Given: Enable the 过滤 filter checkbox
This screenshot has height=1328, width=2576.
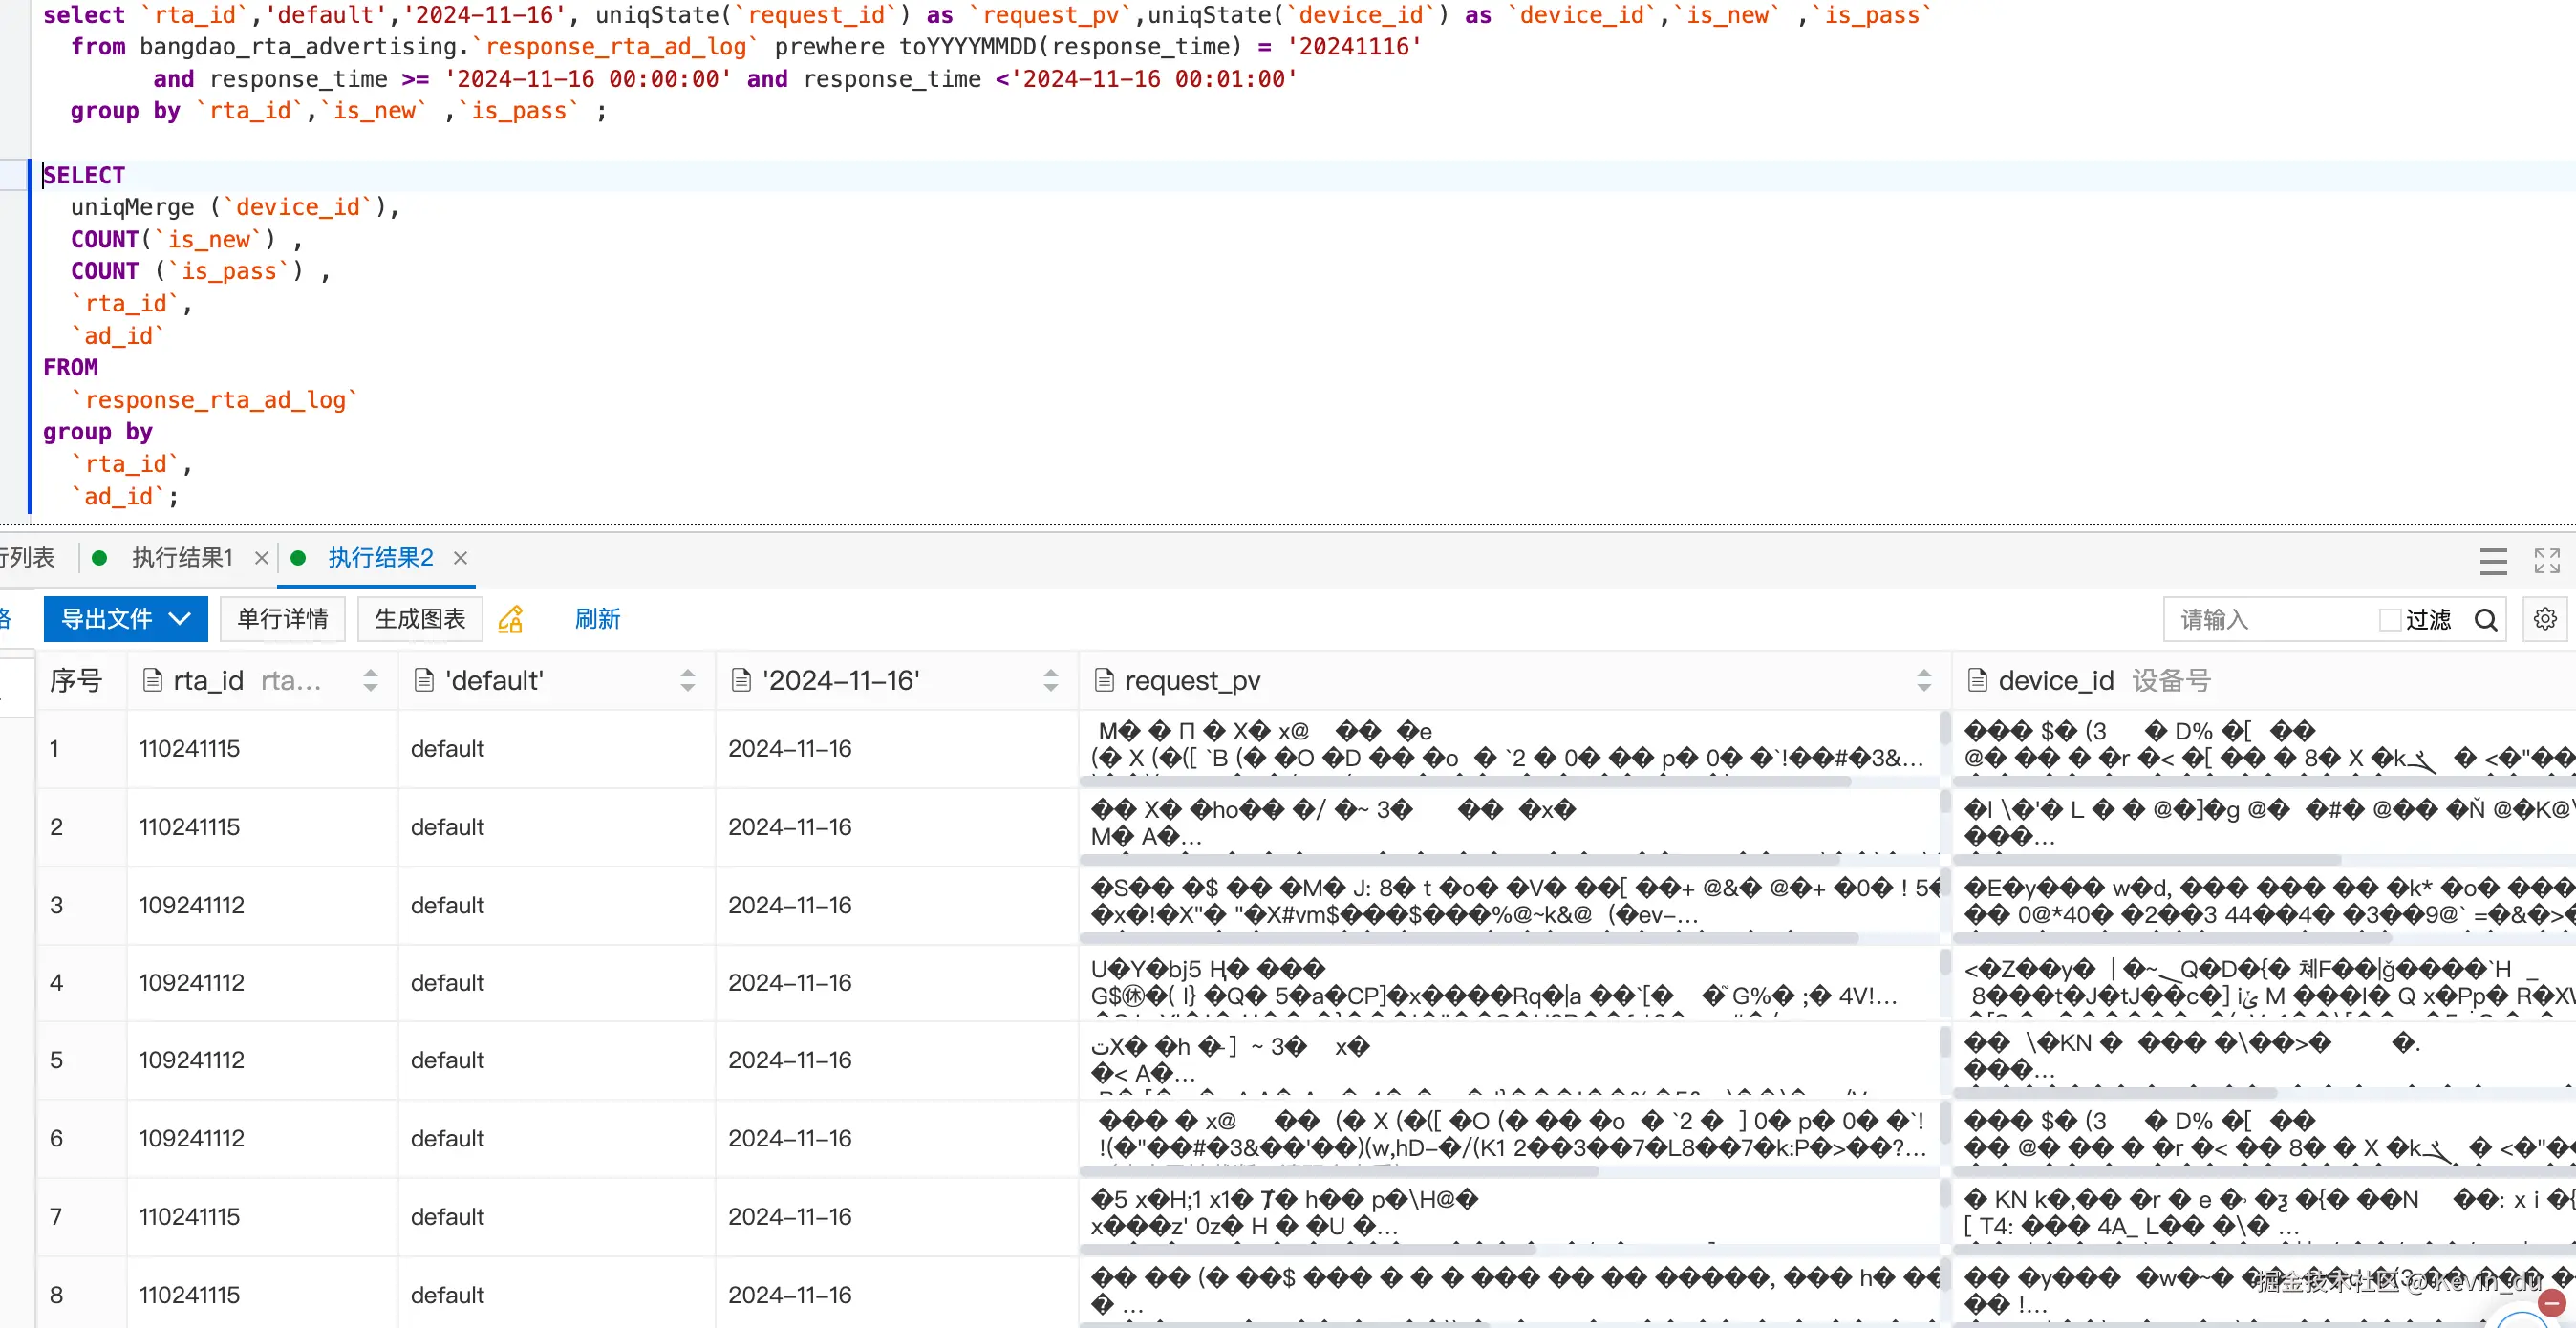Looking at the screenshot, I should point(2389,620).
